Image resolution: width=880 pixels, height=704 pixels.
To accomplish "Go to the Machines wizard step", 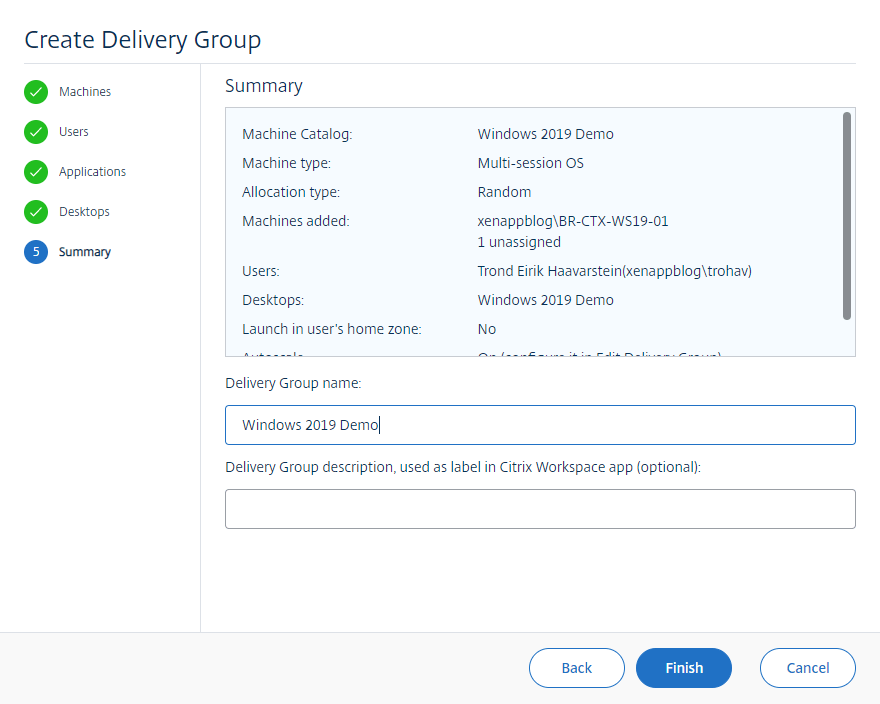I will [85, 92].
